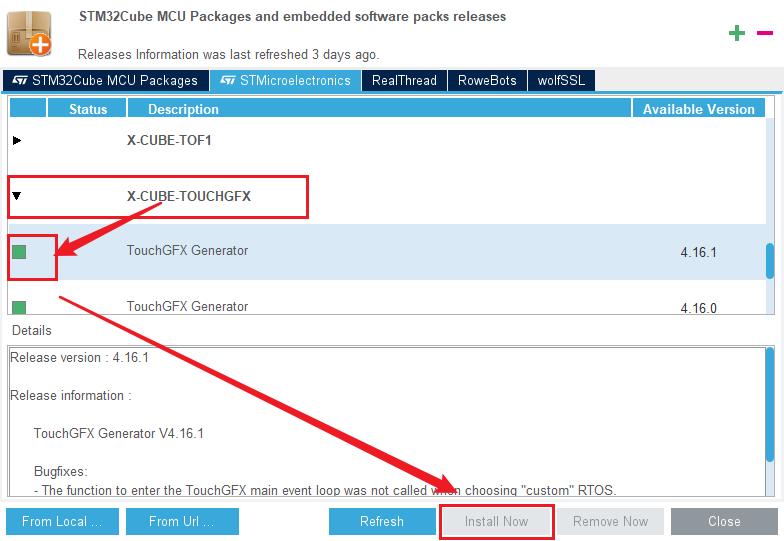Click the Refresh button
The image size is (784, 541).
[382, 522]
